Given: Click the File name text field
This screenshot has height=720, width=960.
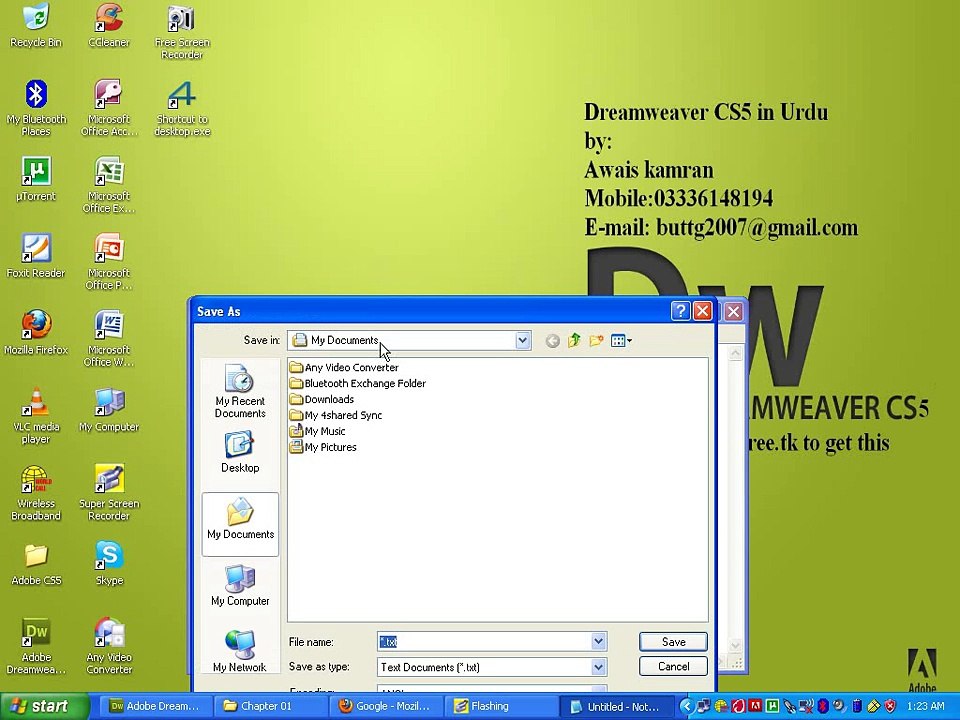Looking at the screenshot, I should pyautogui.click(x=484, y=642).
